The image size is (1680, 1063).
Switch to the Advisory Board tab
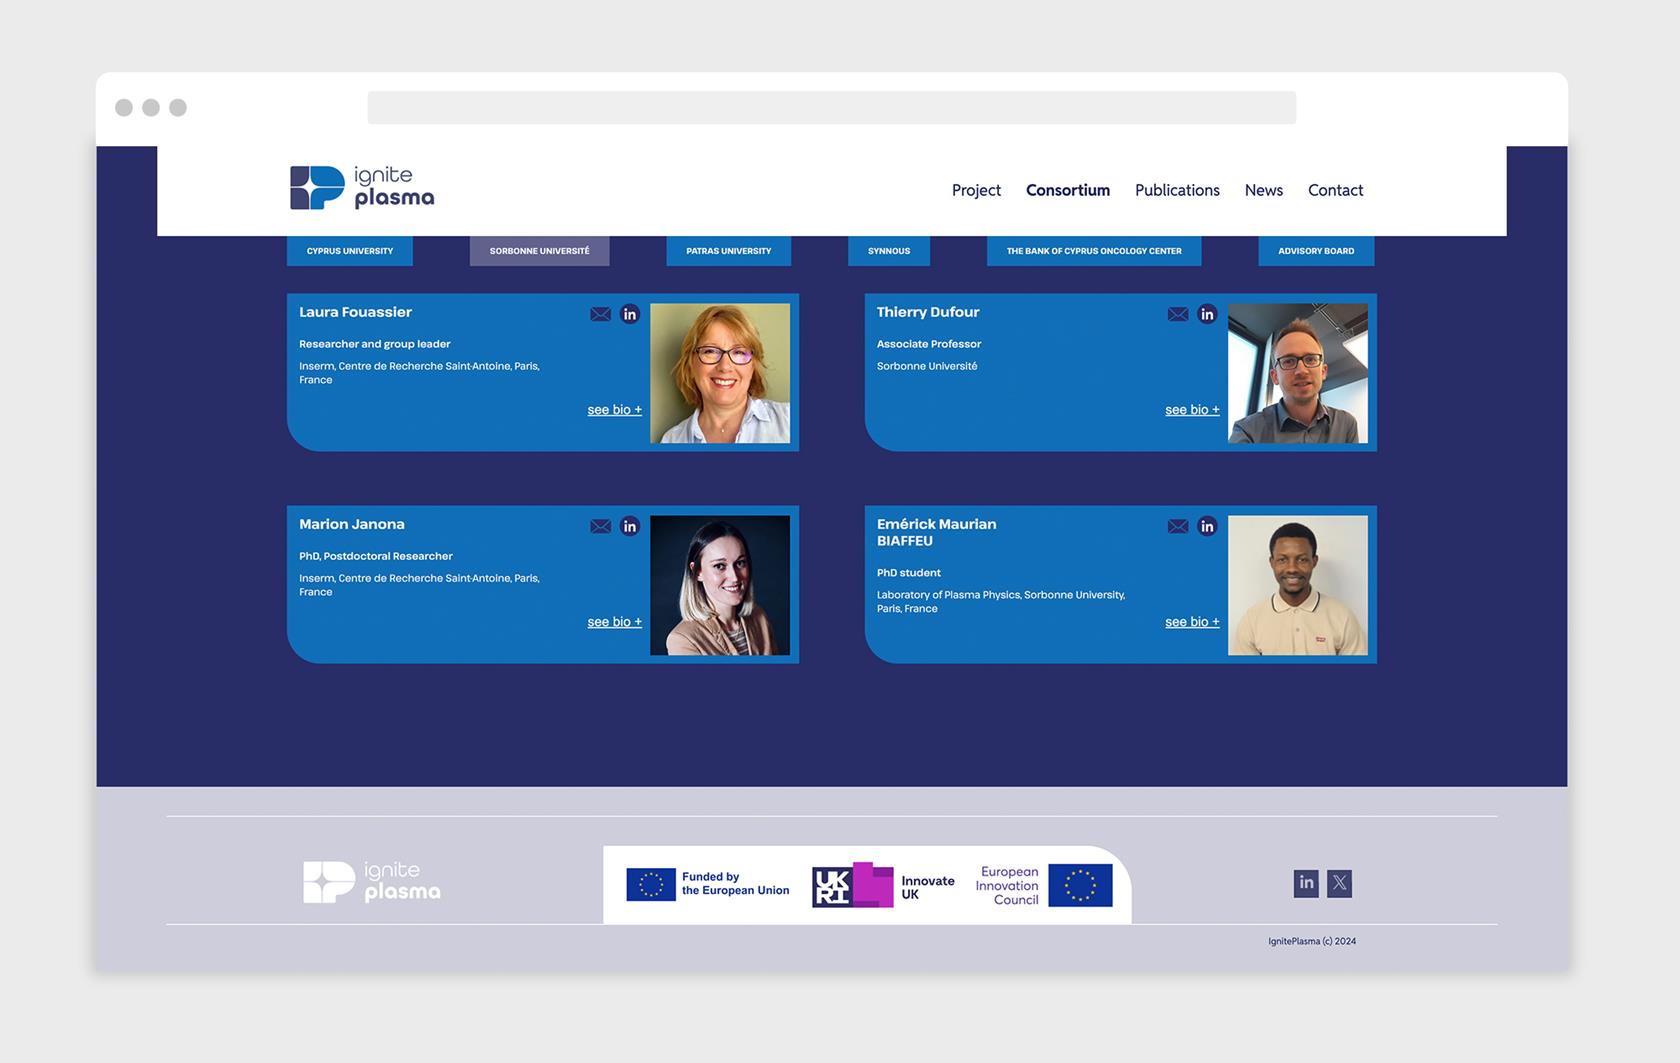pyautogui.click(x=1316, y=251)
